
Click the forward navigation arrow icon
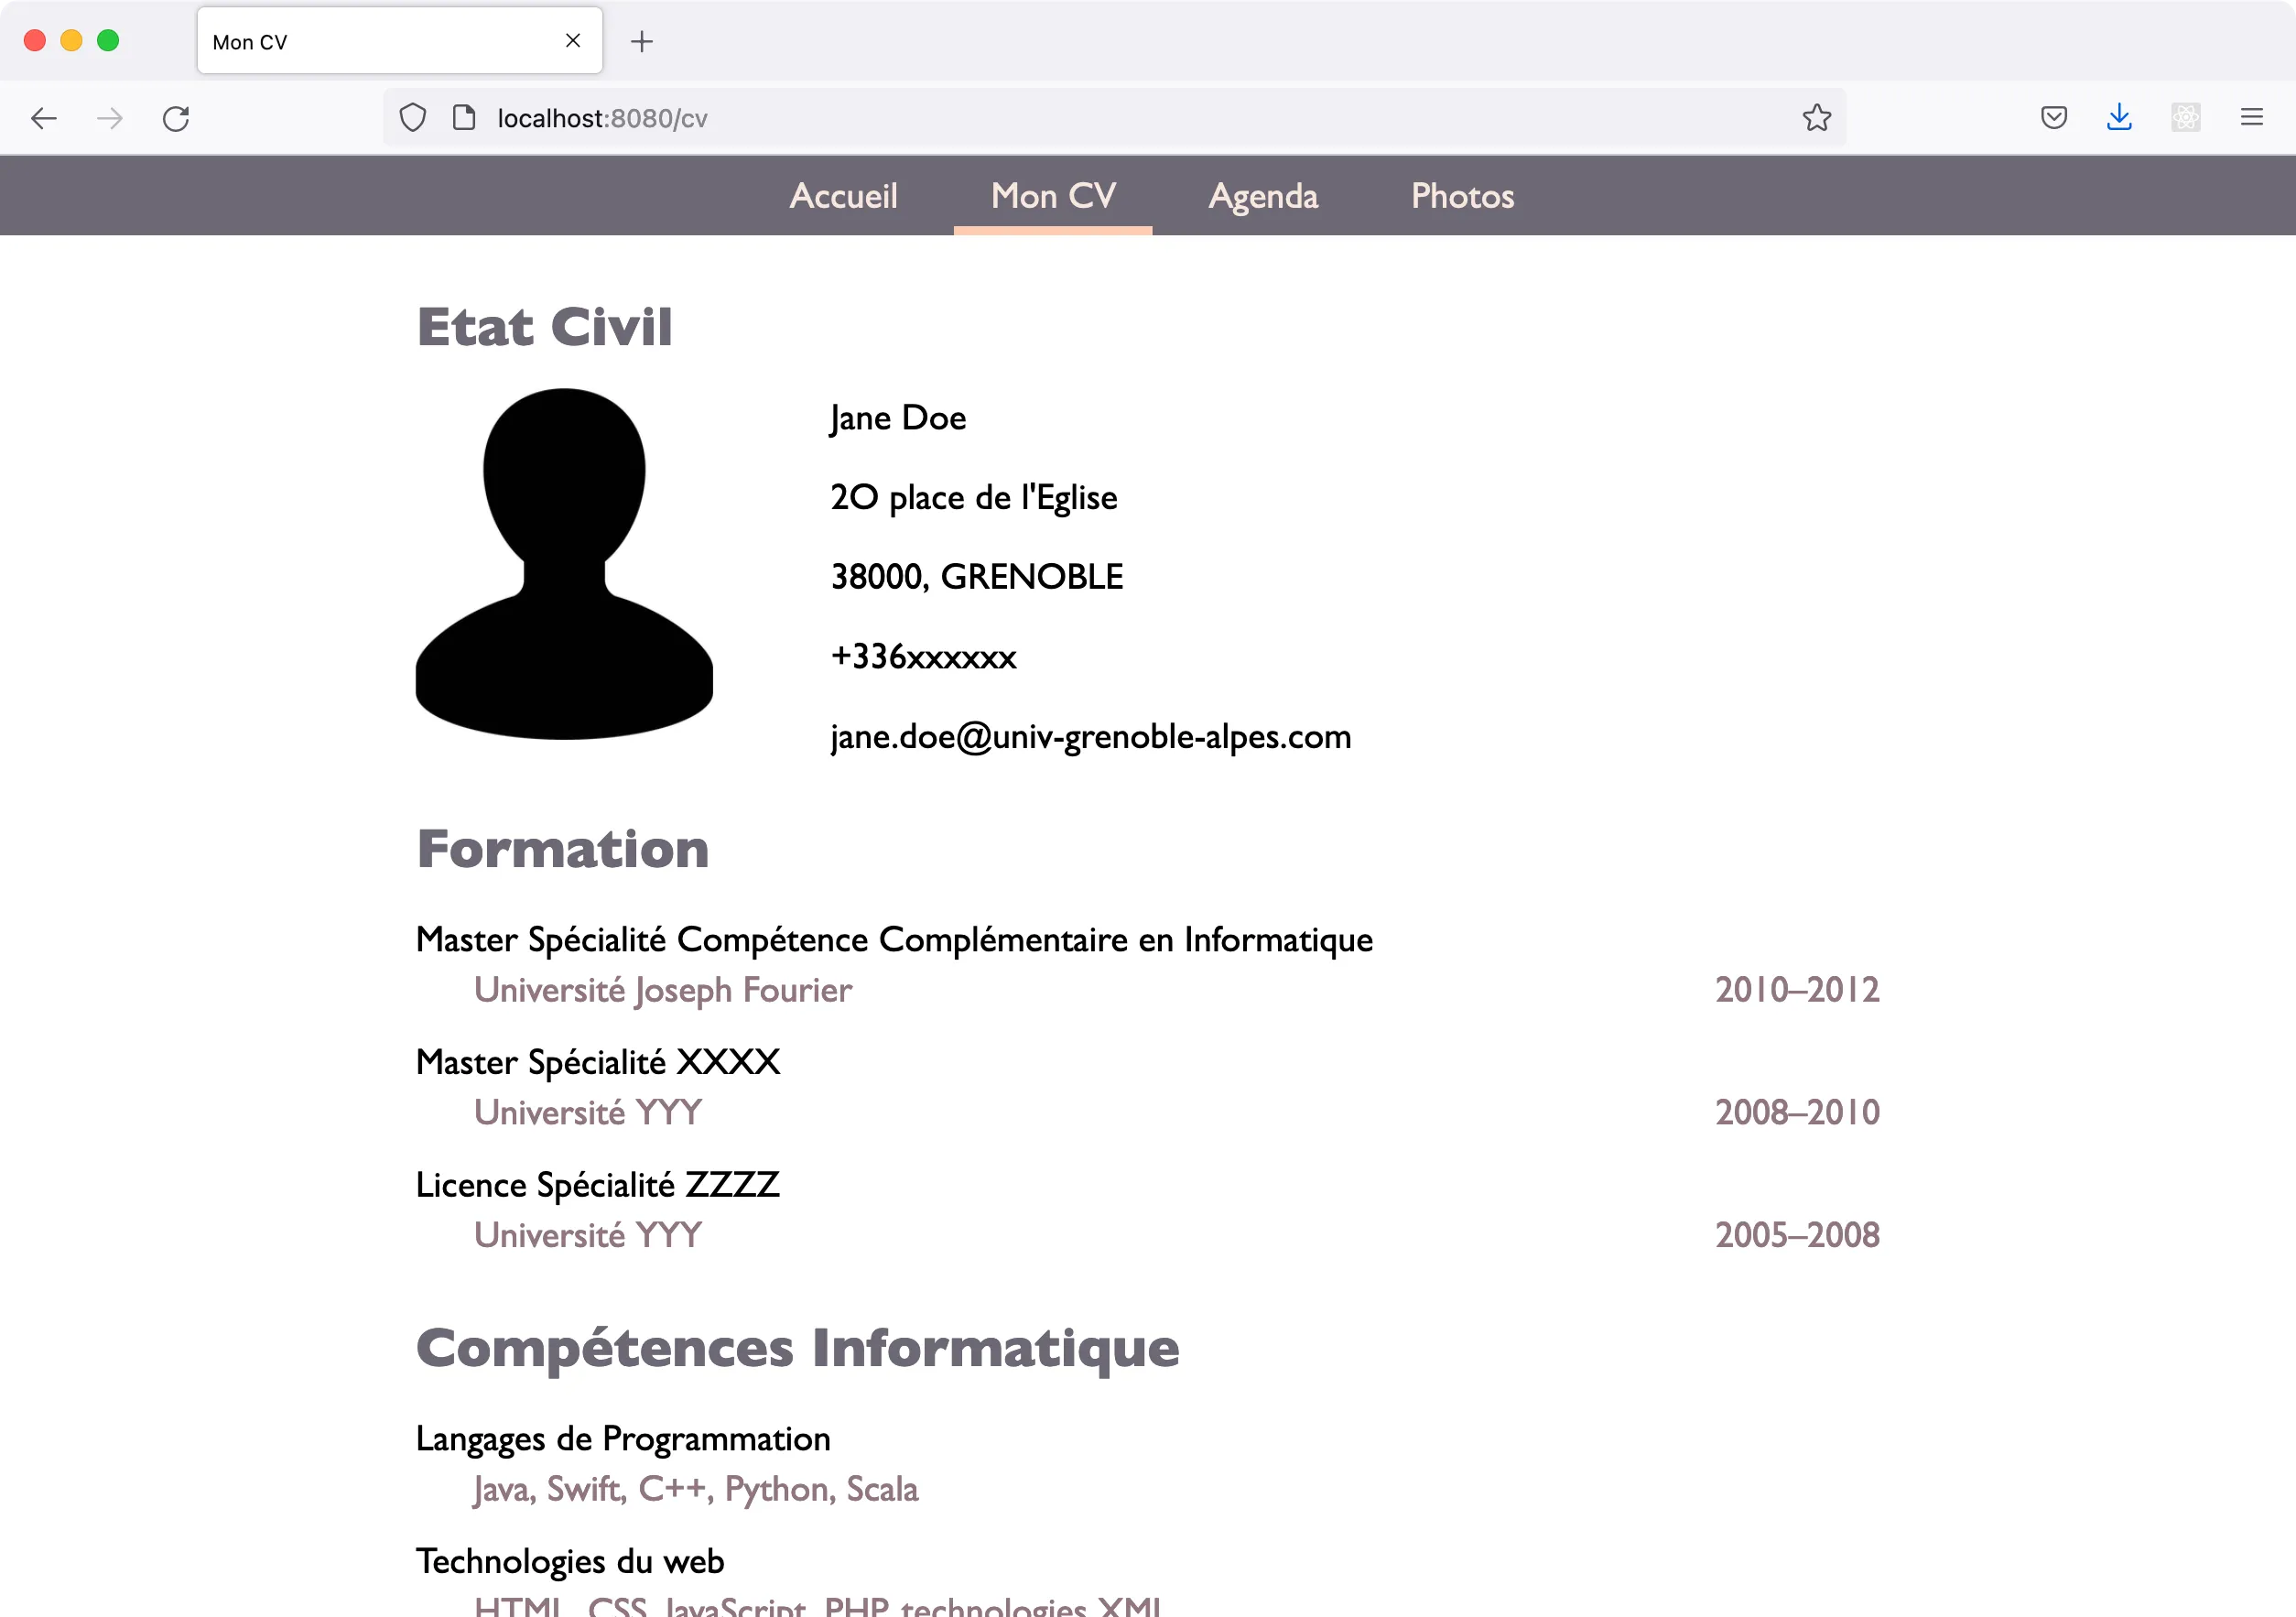tap(110, 118)
